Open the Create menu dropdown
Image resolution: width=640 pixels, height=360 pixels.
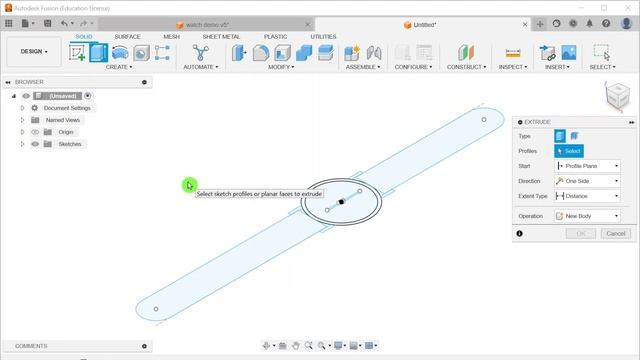pos(119,67)
